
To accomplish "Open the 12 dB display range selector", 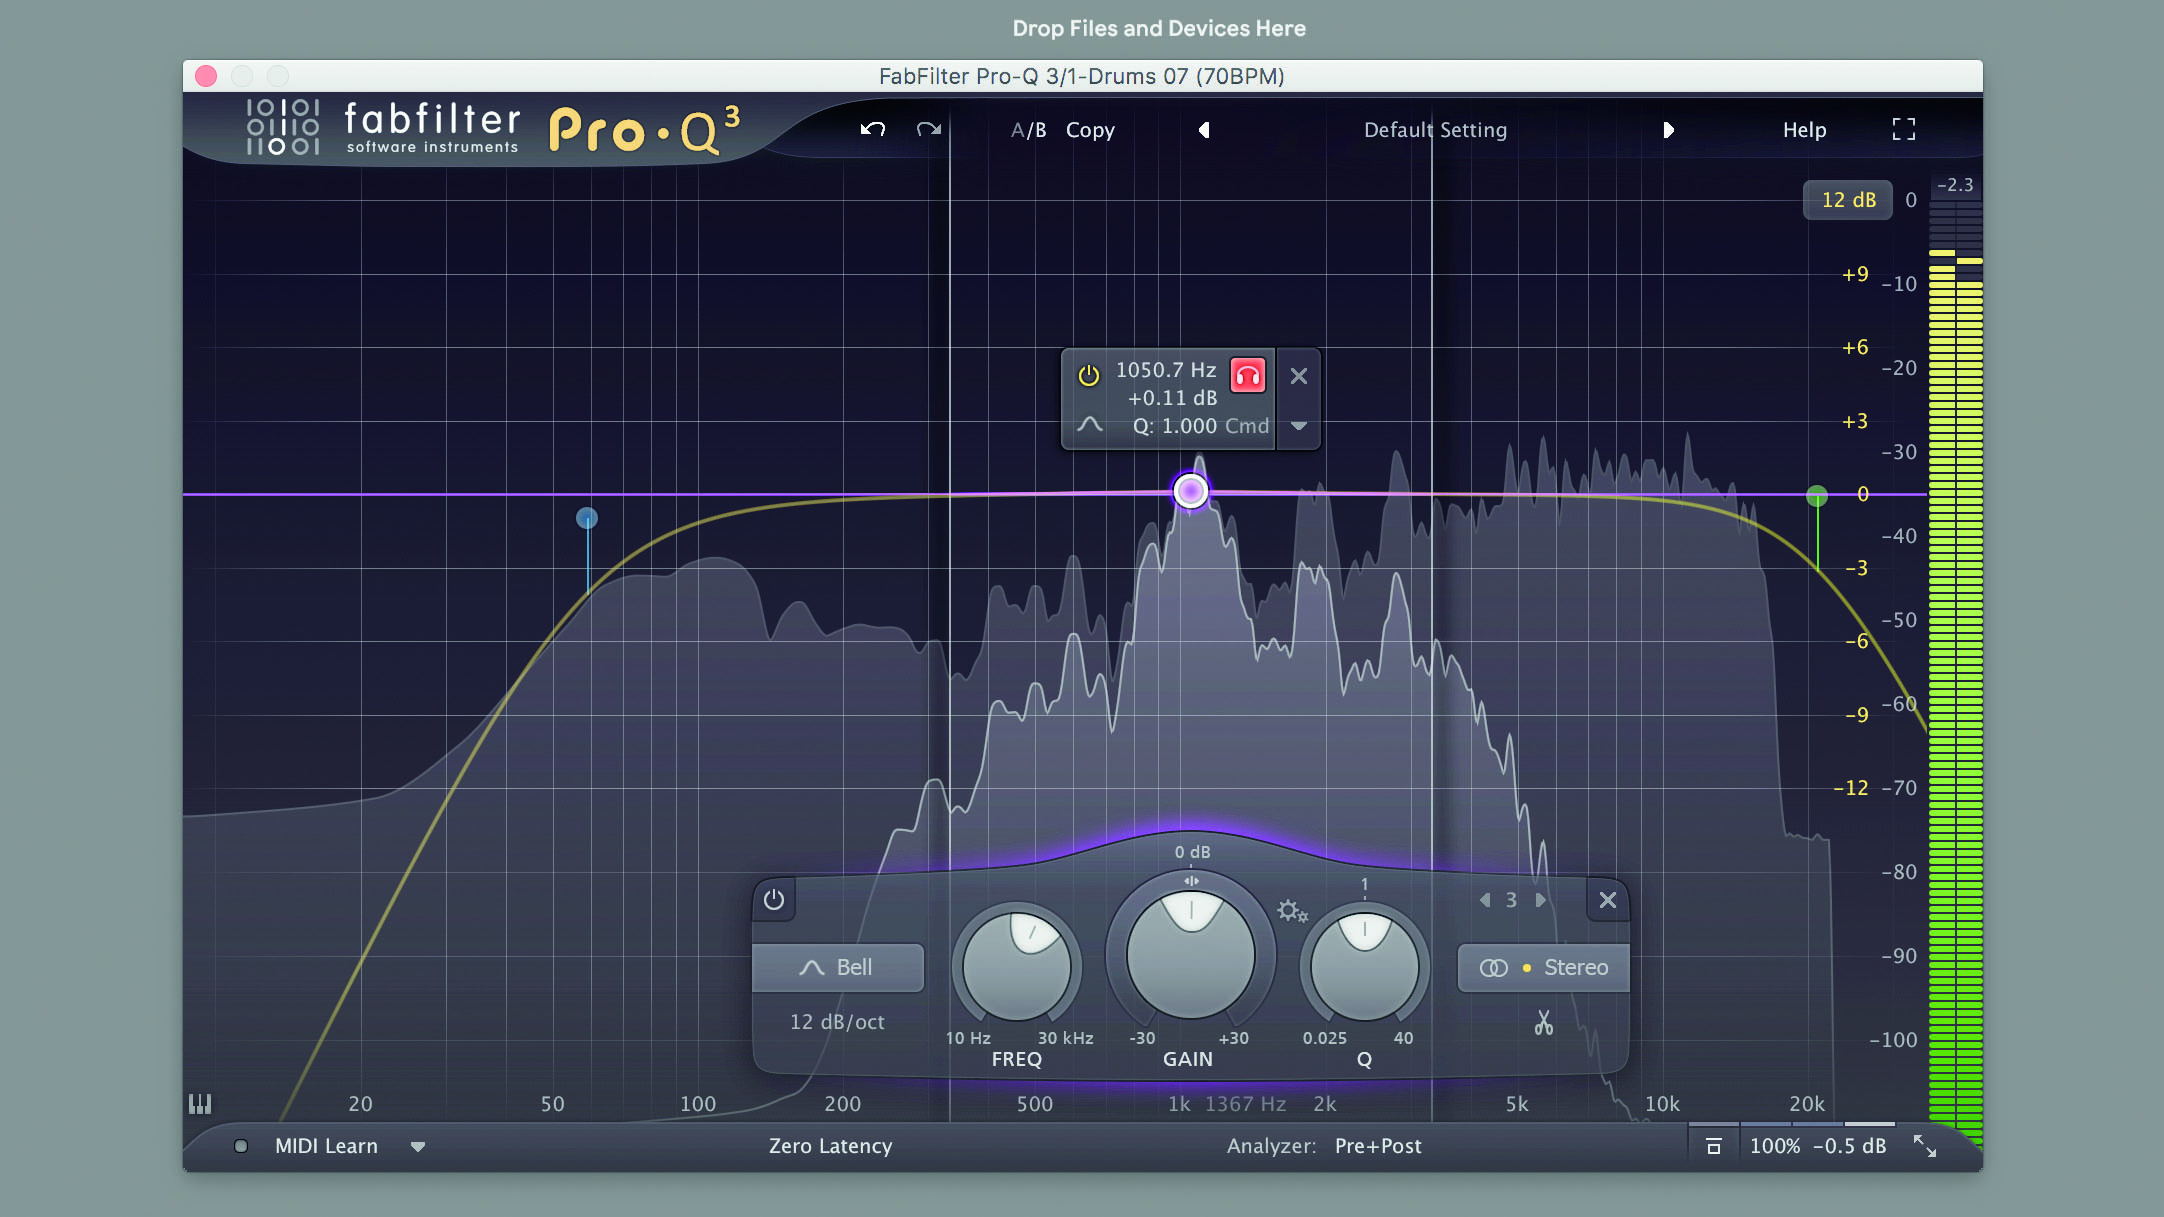I will (x=1848, y=200).
